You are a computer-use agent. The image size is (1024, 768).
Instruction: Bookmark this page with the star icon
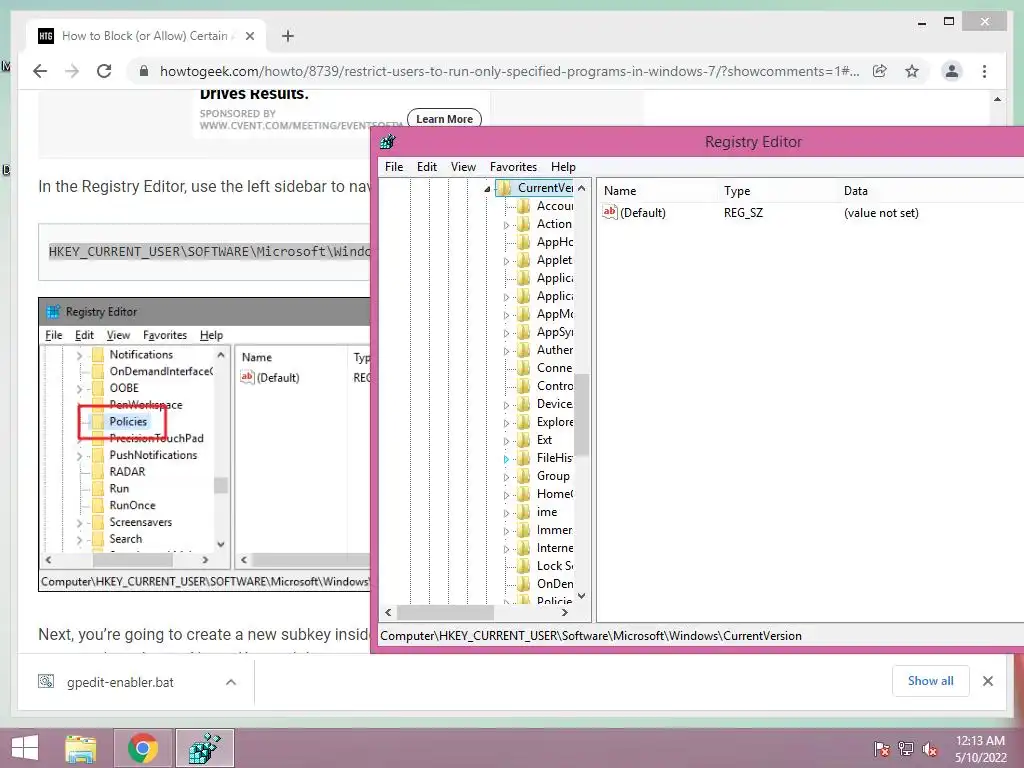912,71
